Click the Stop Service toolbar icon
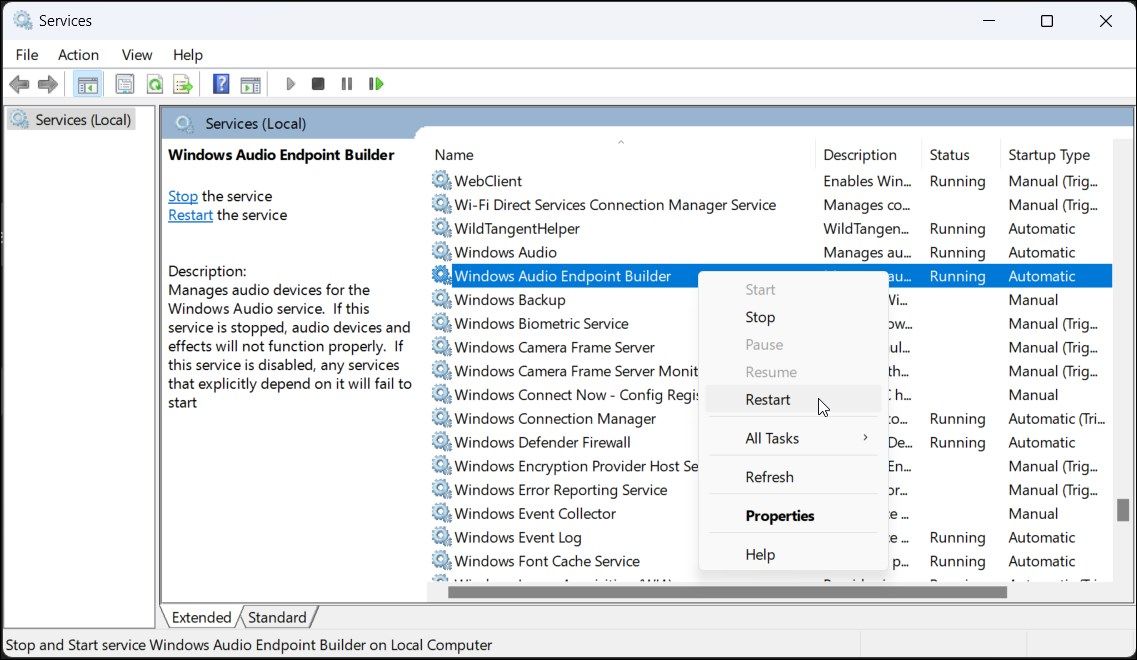The height and width of the screenshot is (660, 1137). pos(317,84)
